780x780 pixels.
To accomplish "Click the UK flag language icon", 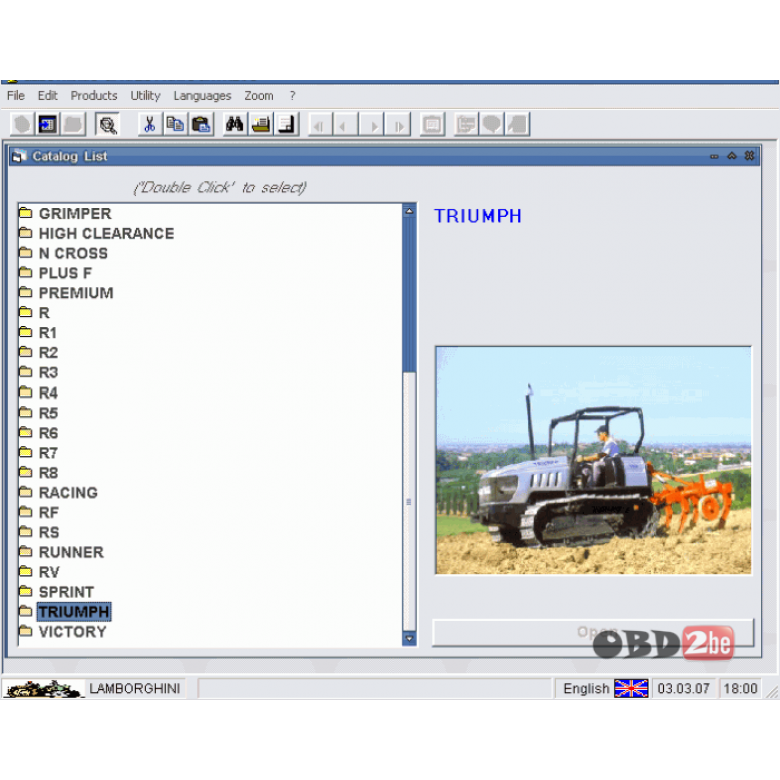I will [x=631, y=689].
